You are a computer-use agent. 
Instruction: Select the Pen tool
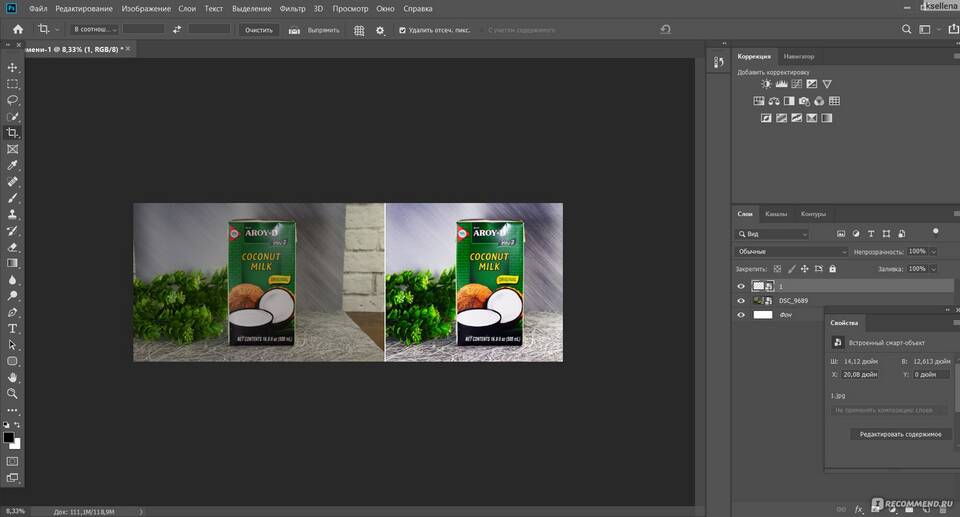pyautogui.click(x=12, y=312)
